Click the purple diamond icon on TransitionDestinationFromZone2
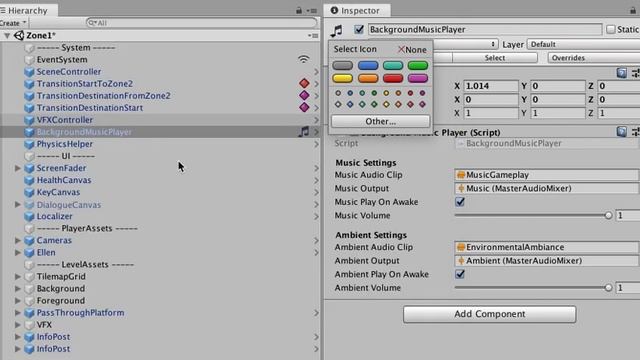 (x=304, y=96)
